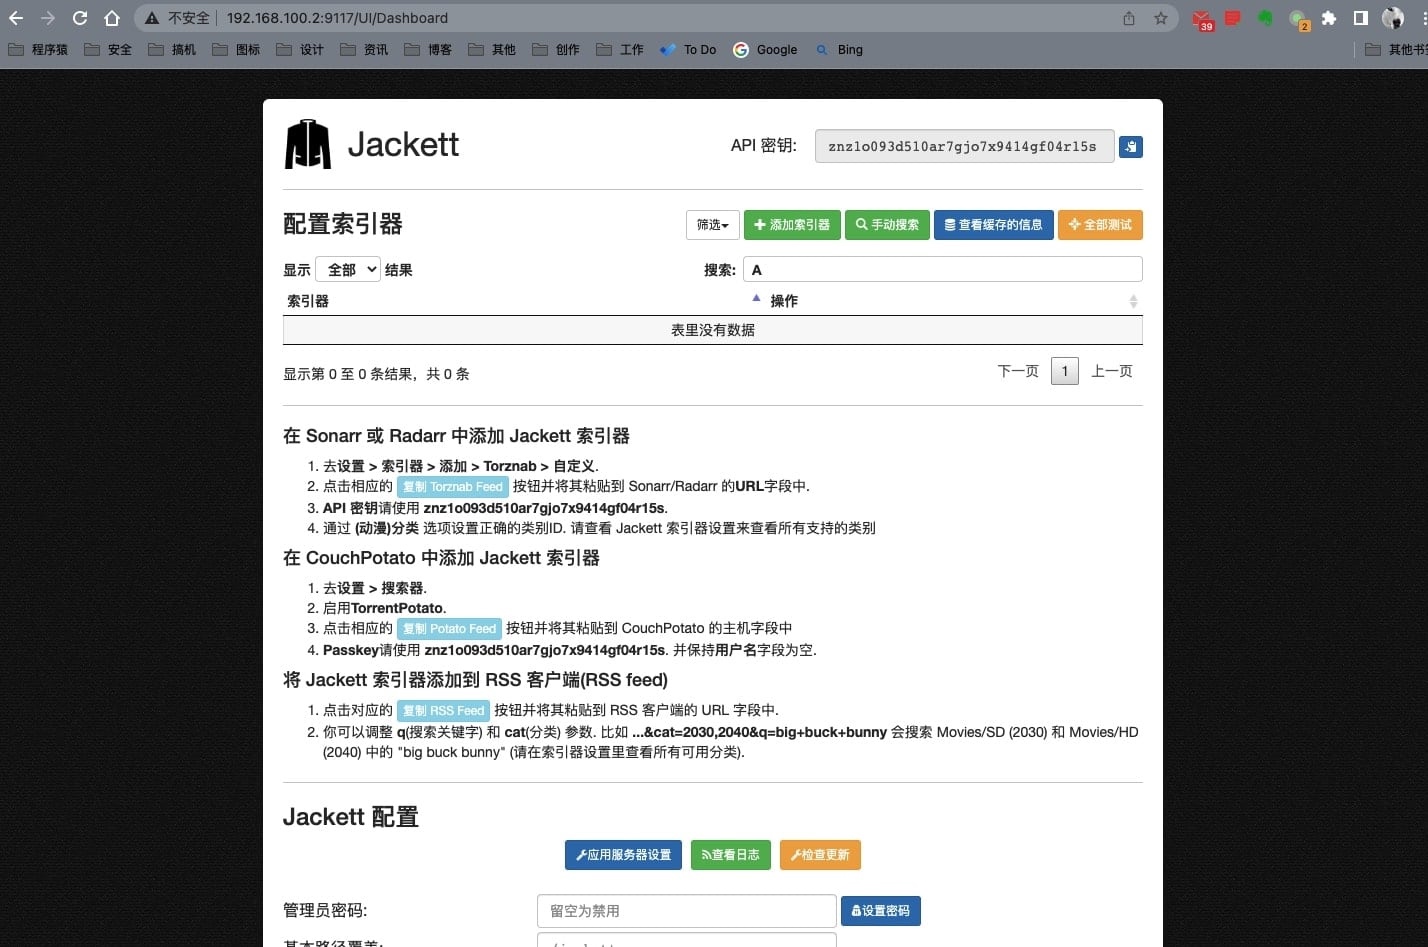The height and width of the screenshot is (947, 1428).
Task: Click the browser address bar URL
Action: 337,18
